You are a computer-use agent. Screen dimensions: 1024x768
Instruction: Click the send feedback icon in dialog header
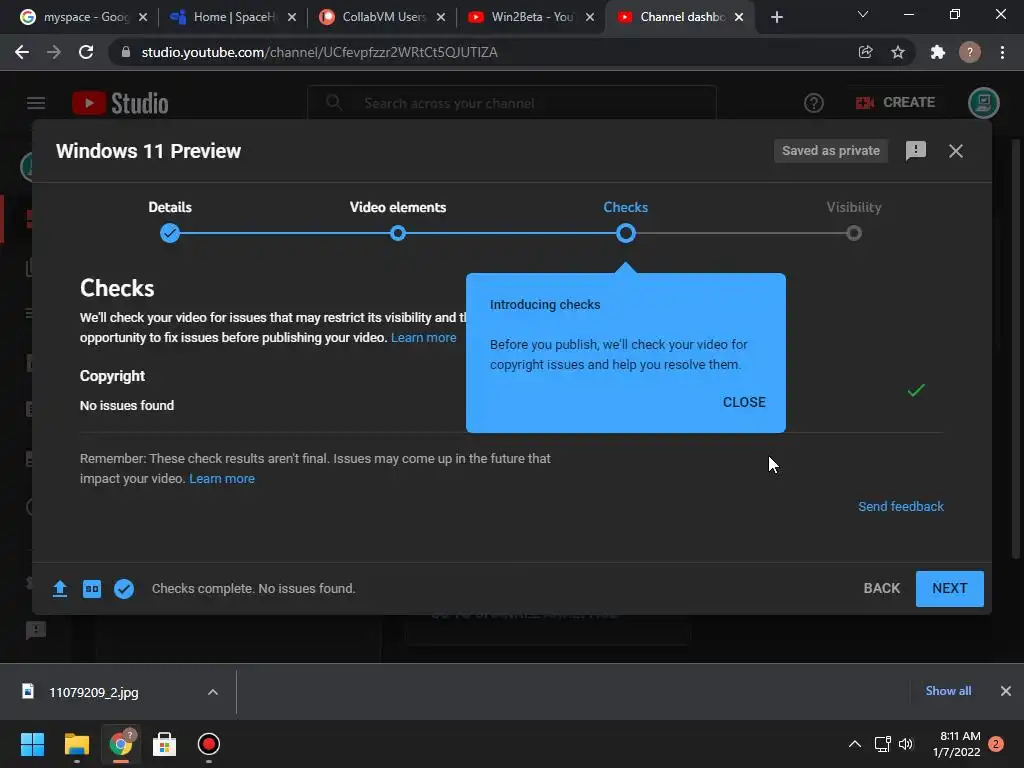(x=916, y=151)
